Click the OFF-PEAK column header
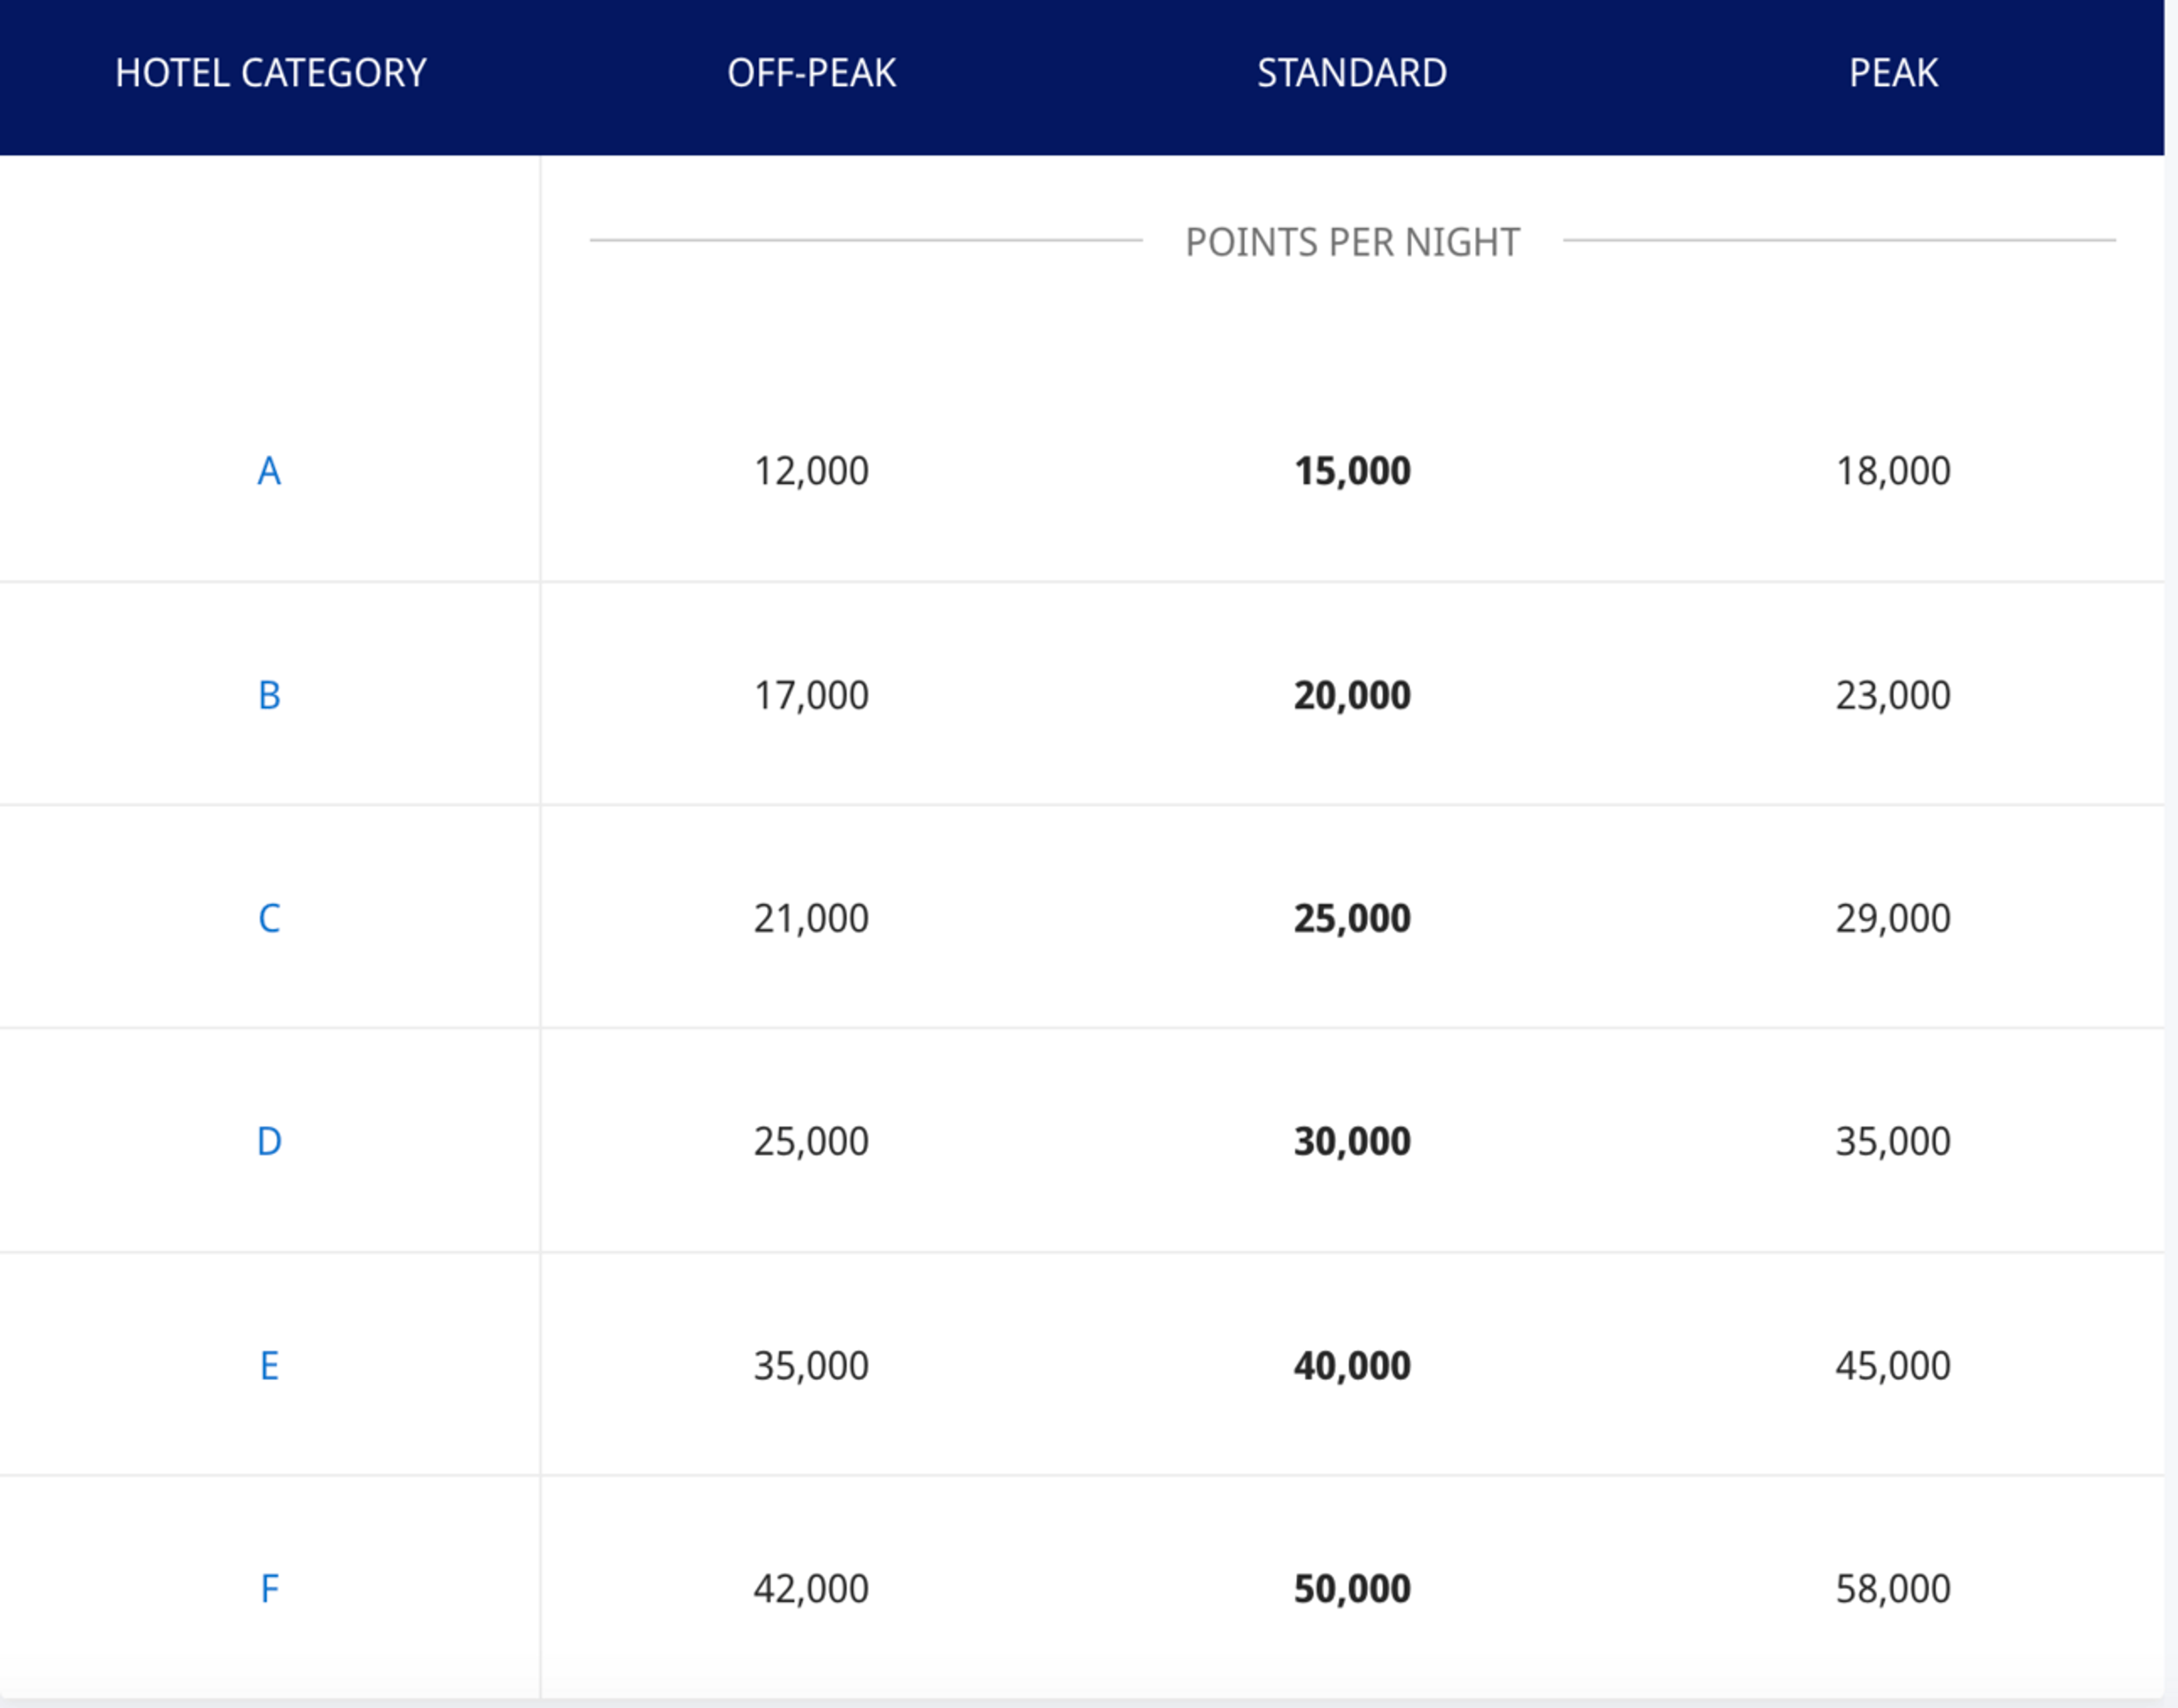Image resolution: width=2178 pixels, height=1708 pixels. click(x=812, y=73)
